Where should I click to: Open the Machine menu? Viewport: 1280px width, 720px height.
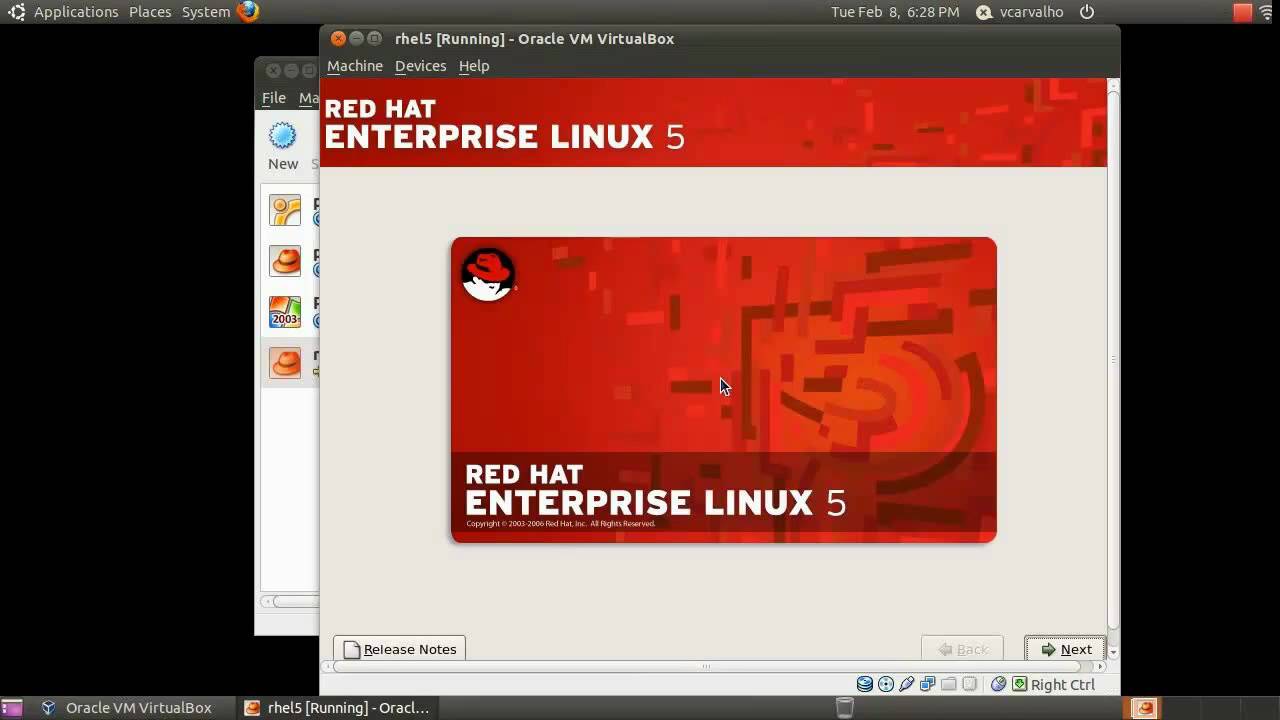(x=355, y=66)
